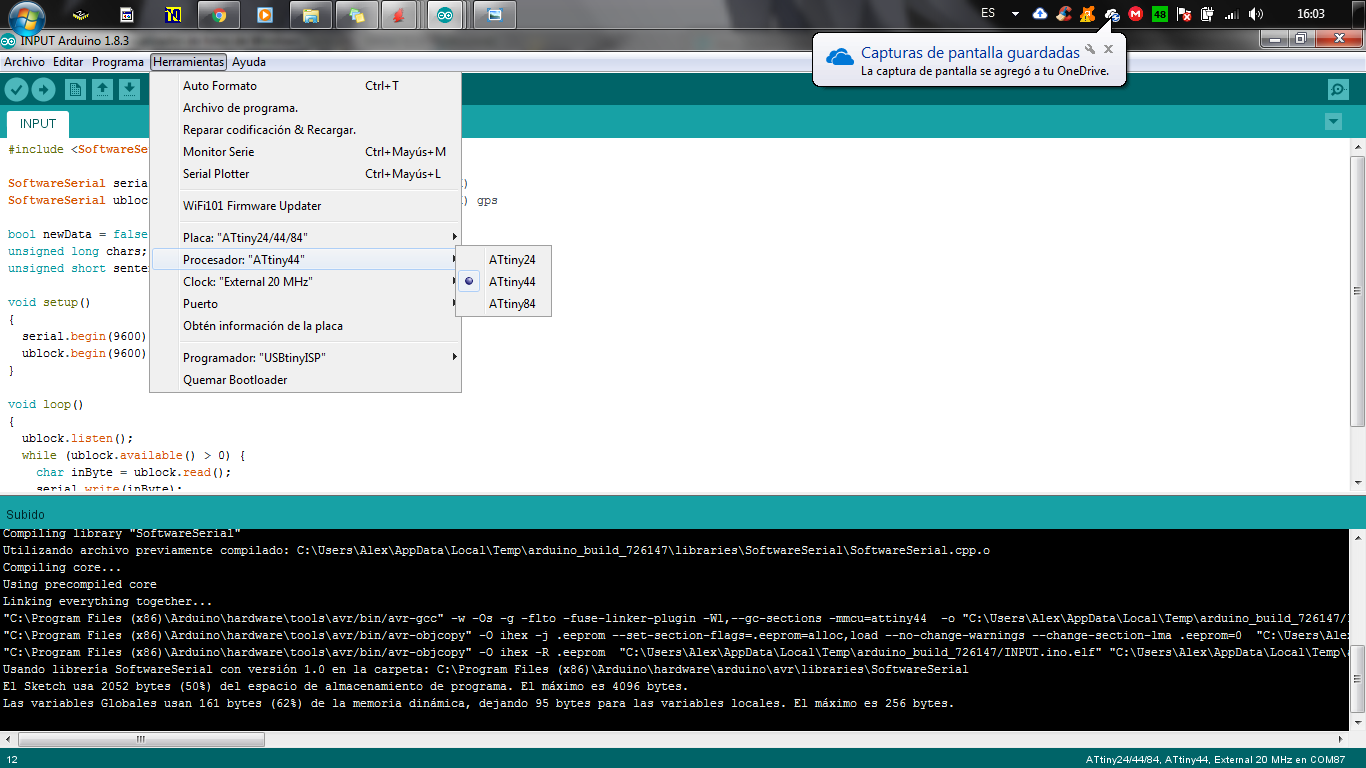This screenshot has height=768, width=1366.
Task: Click the "El Sketch usa 2052 bytes" console line
Action: click(345, 687)
